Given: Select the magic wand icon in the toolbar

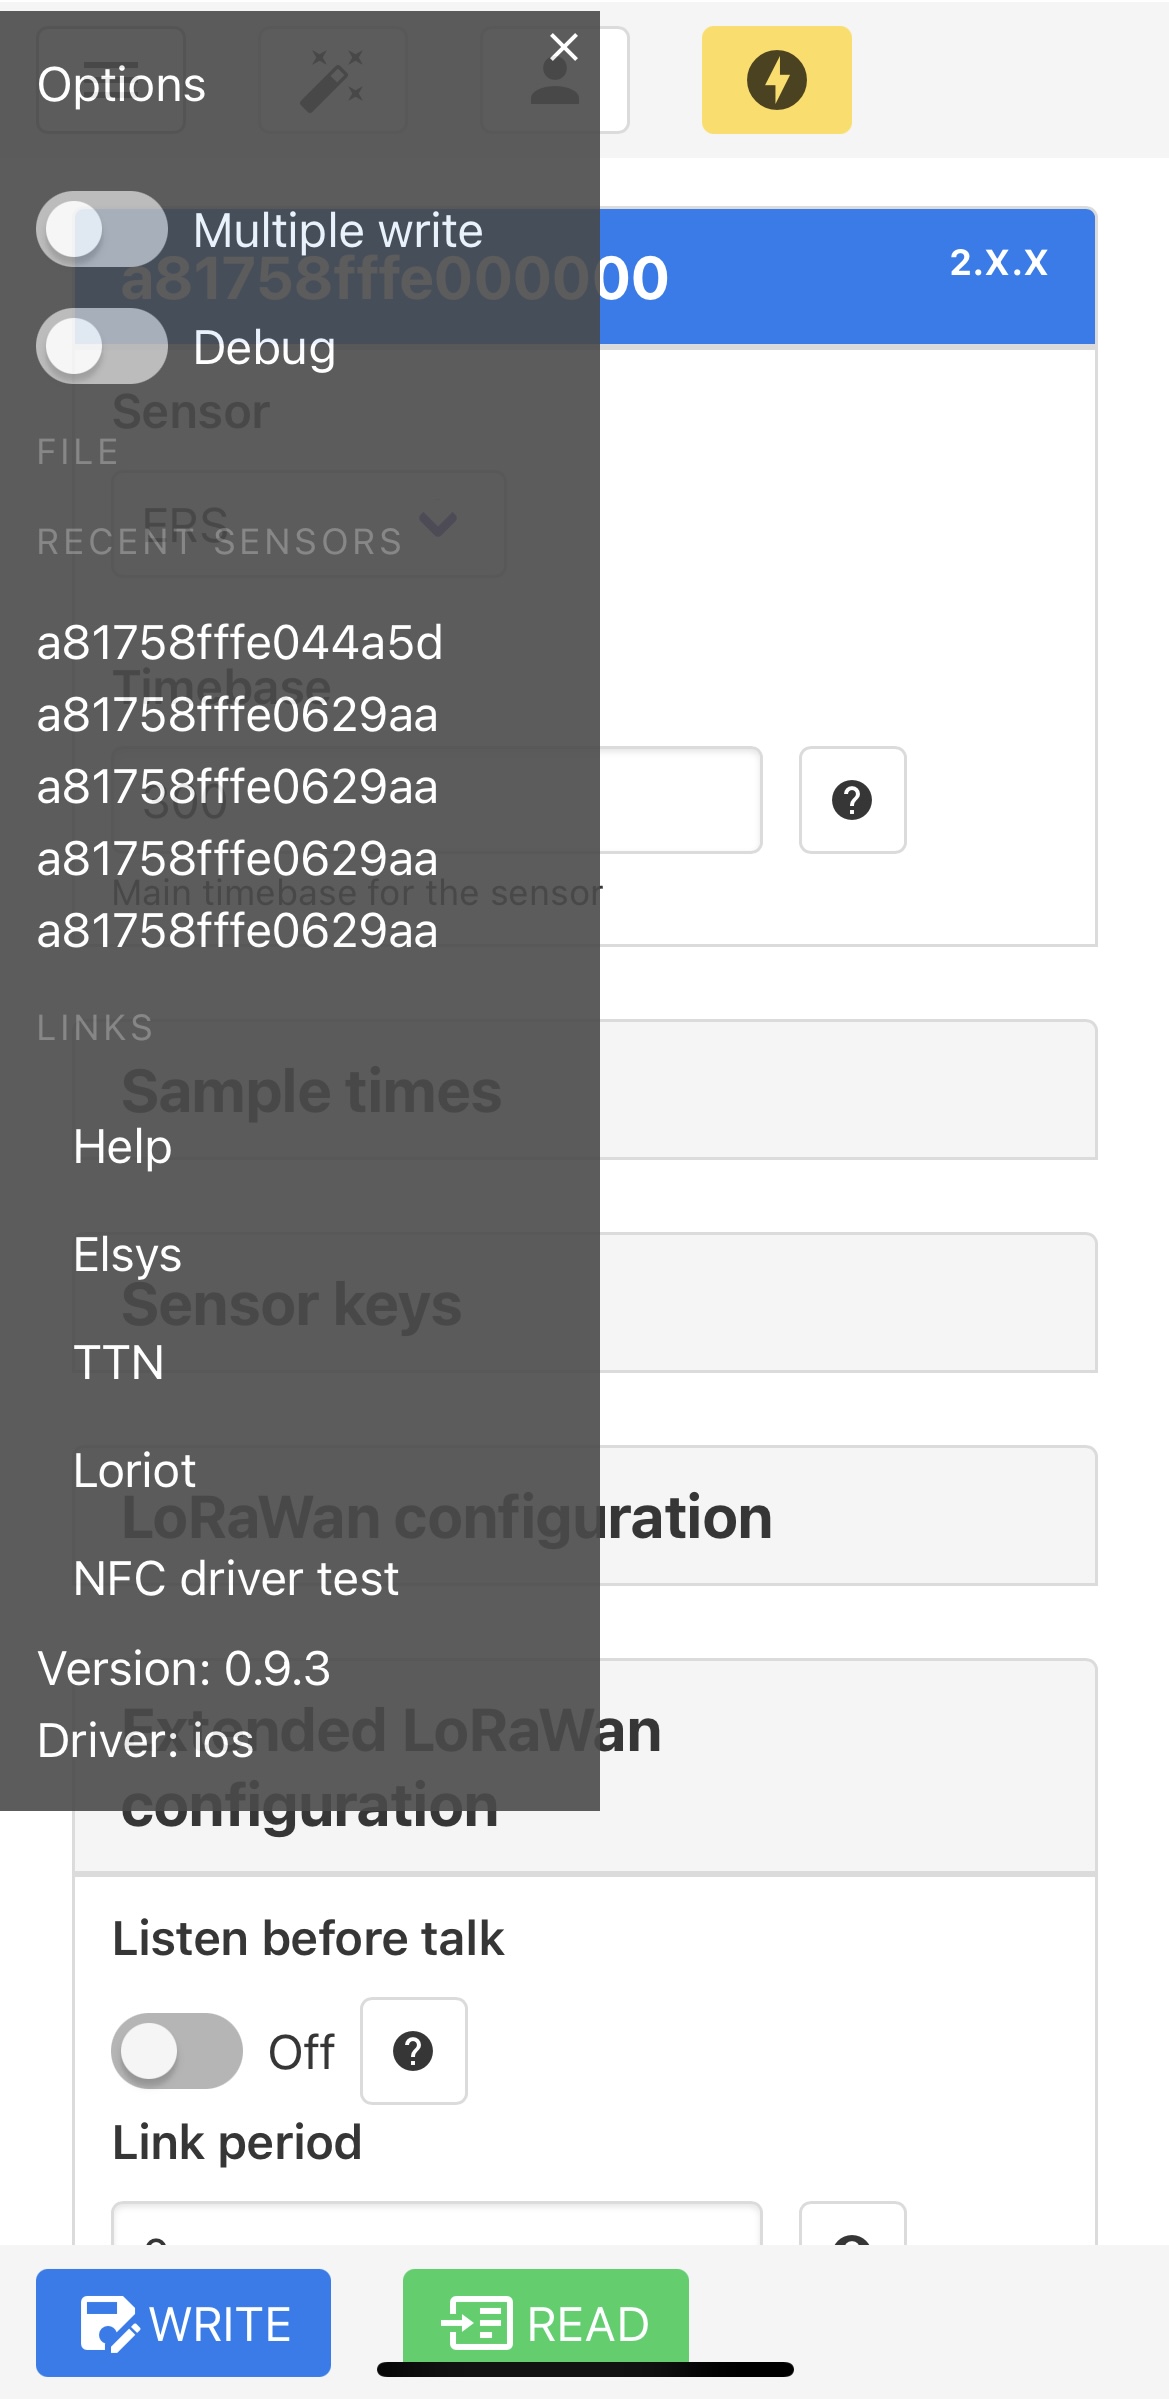Looking at the screenshot, I should [332, 79].
